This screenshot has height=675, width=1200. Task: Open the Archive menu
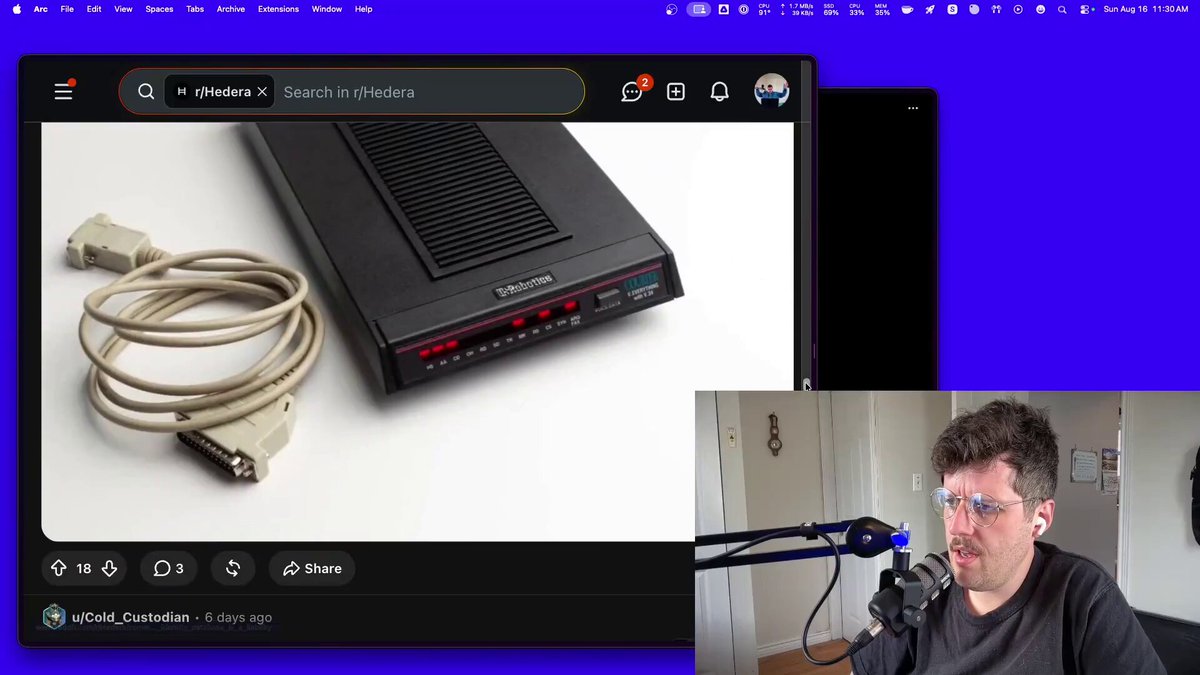[x=231, y=9]
